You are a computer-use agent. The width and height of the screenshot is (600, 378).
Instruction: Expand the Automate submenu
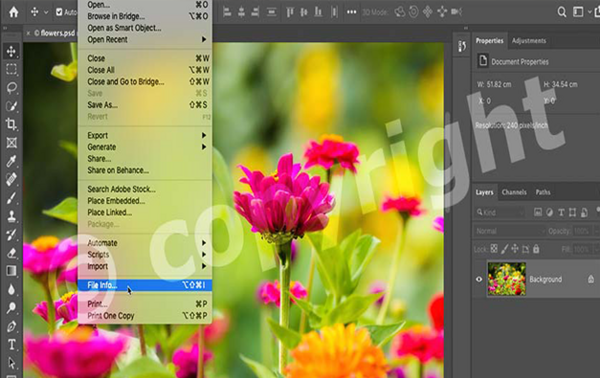145,243
